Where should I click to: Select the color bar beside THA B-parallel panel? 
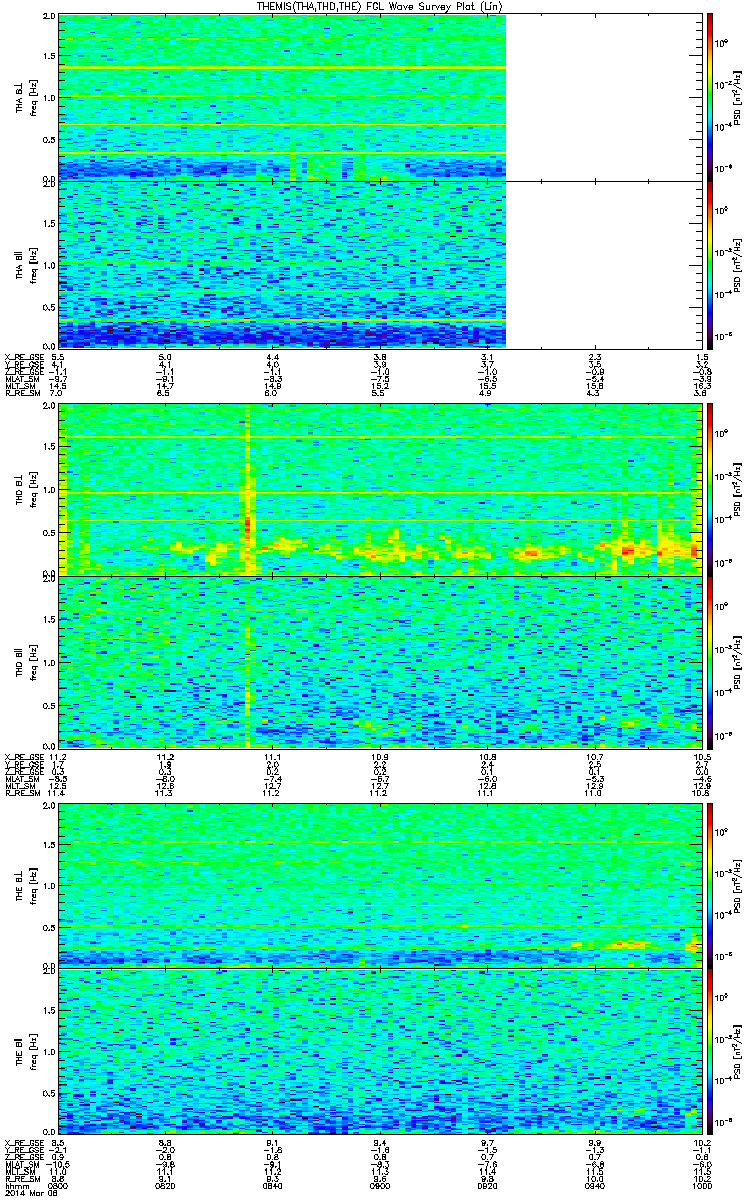[x=709, y=265]
